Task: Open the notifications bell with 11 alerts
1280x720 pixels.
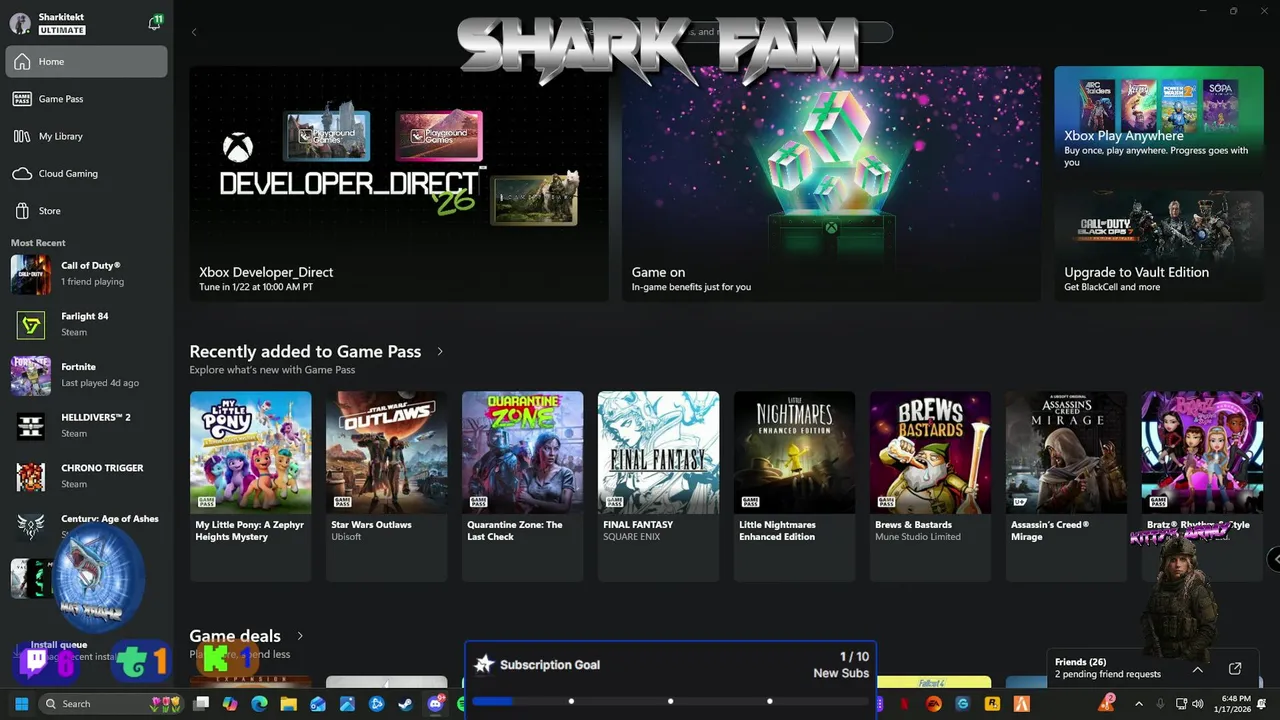Action: click(x=154, y=22)
